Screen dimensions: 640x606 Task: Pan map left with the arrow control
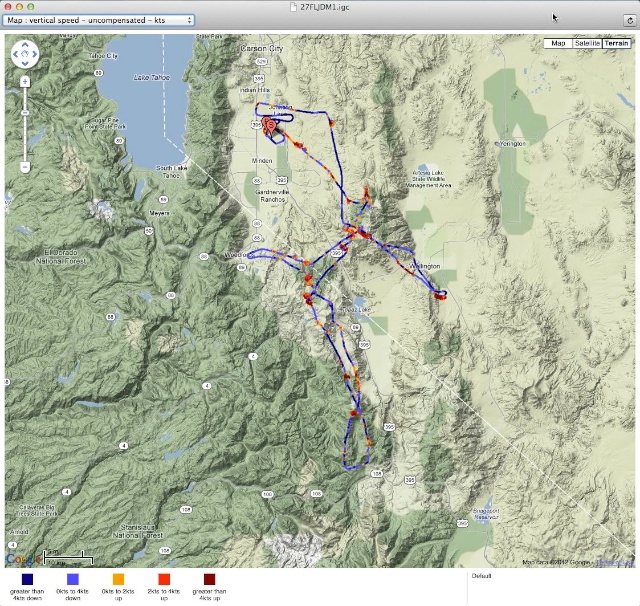[x=17, y=54]
